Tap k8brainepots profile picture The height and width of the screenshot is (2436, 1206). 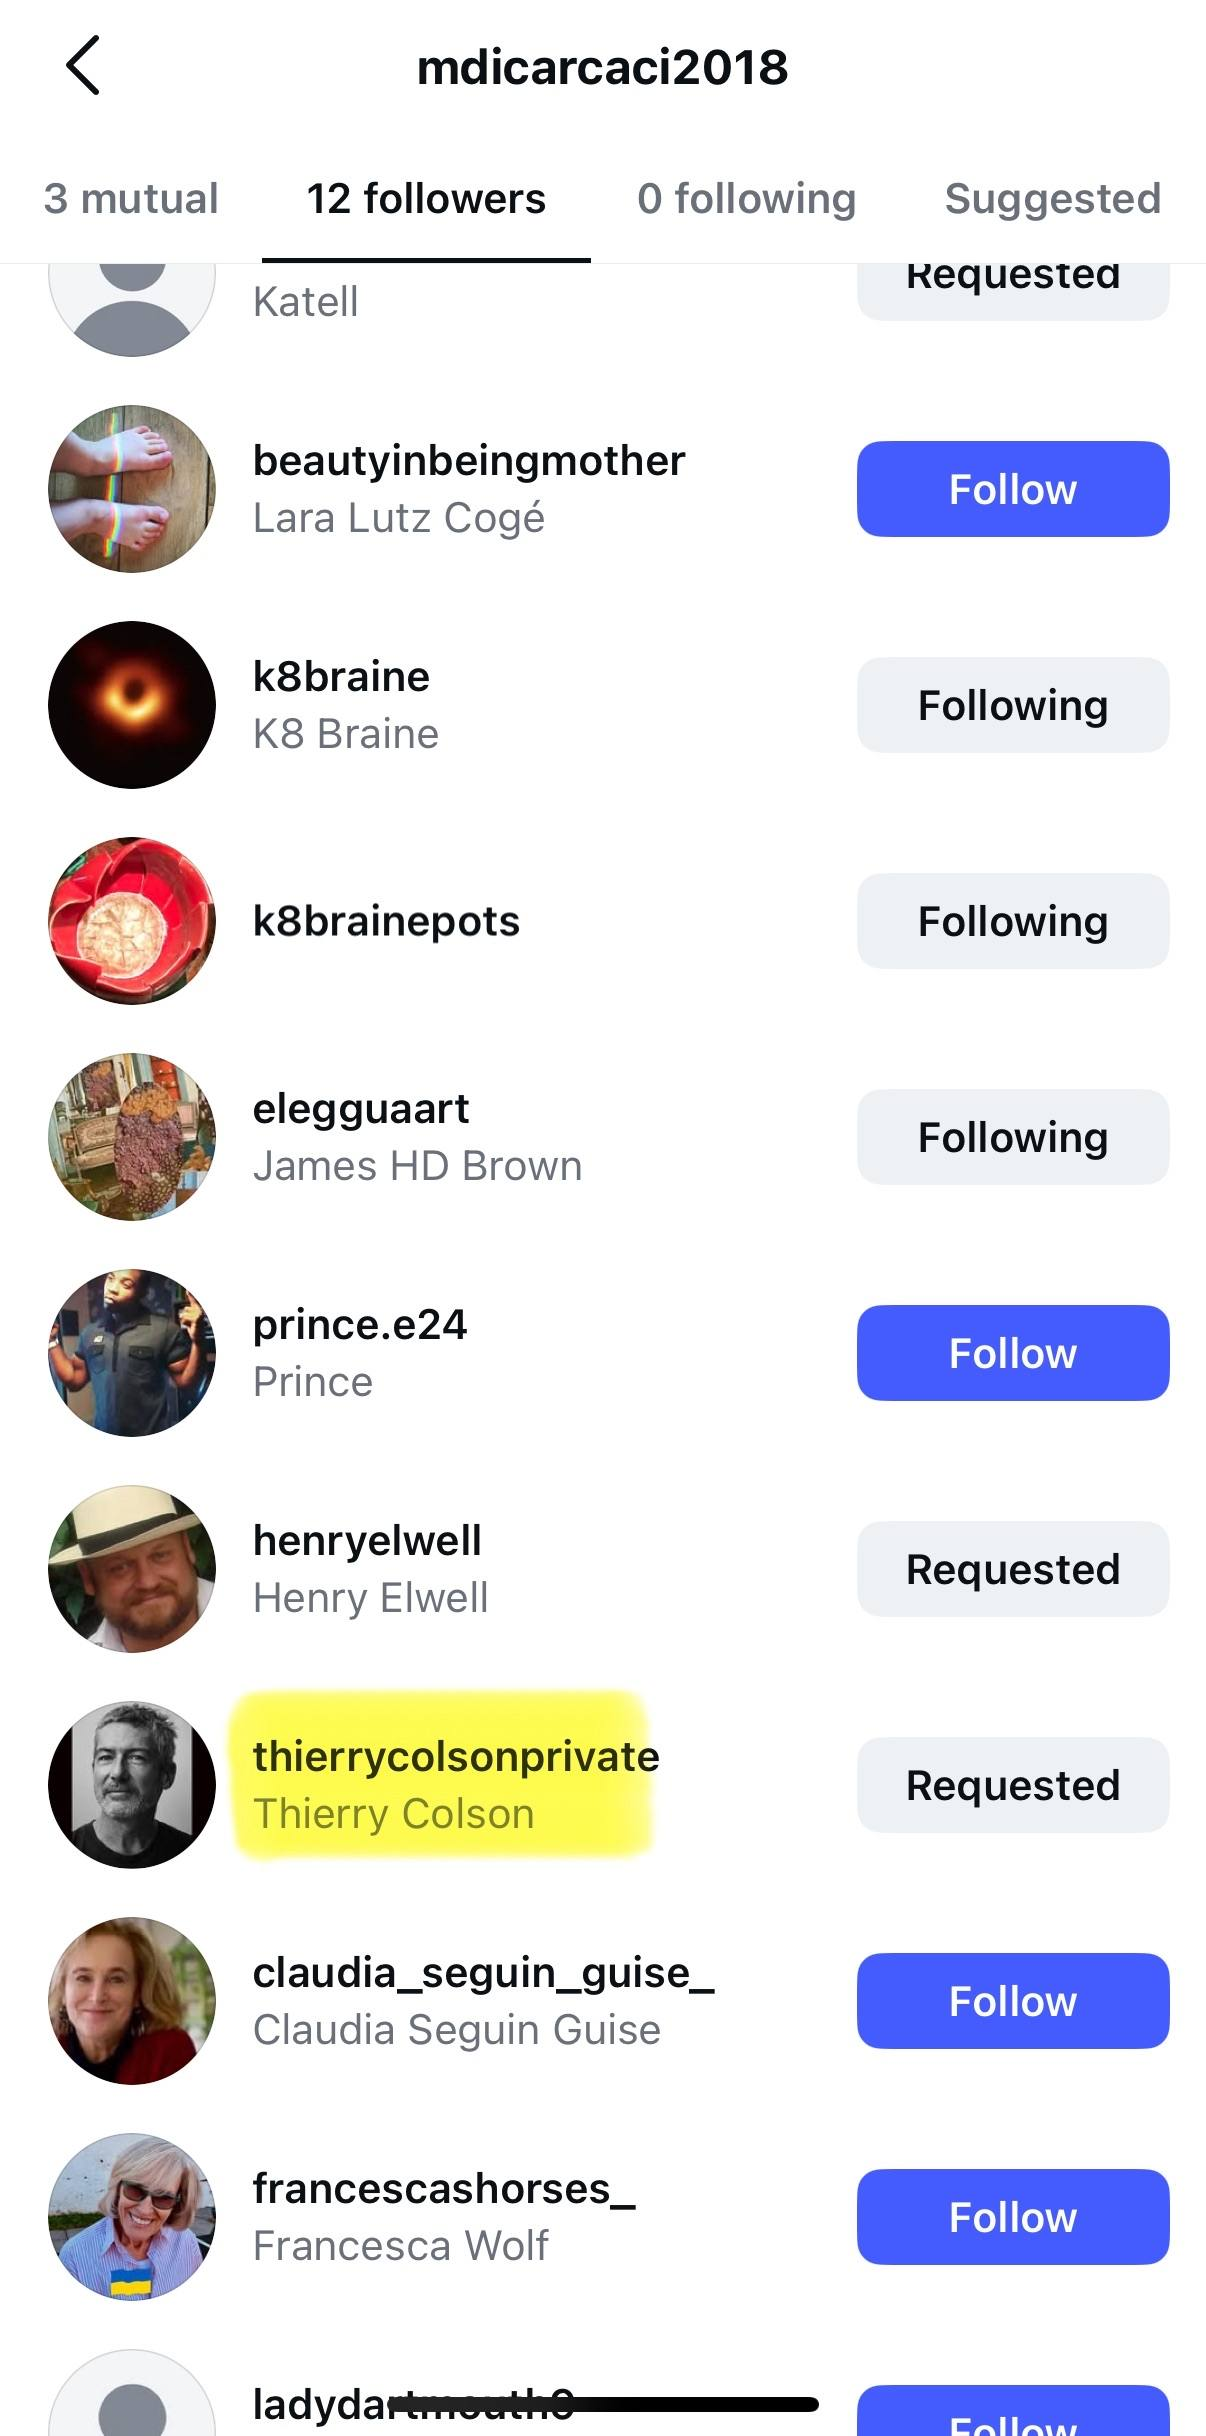[132, 921]
